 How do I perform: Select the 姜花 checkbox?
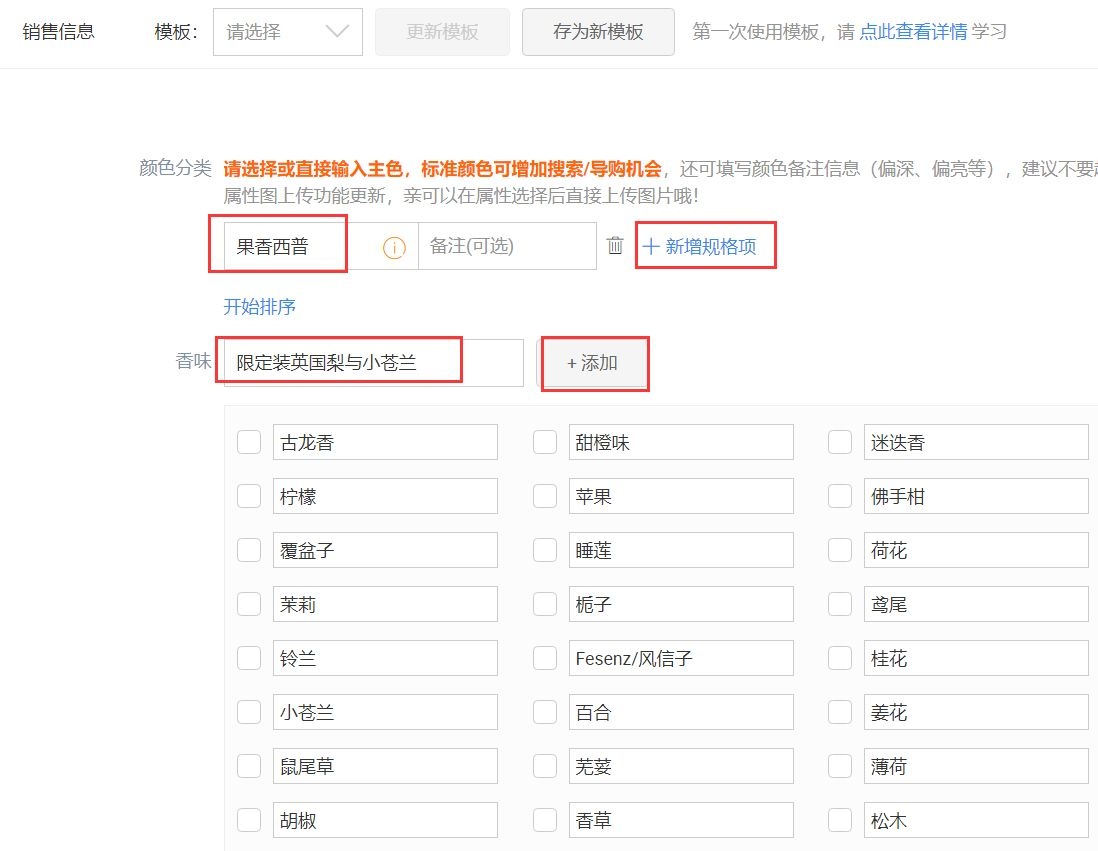(x=840, y=712)
